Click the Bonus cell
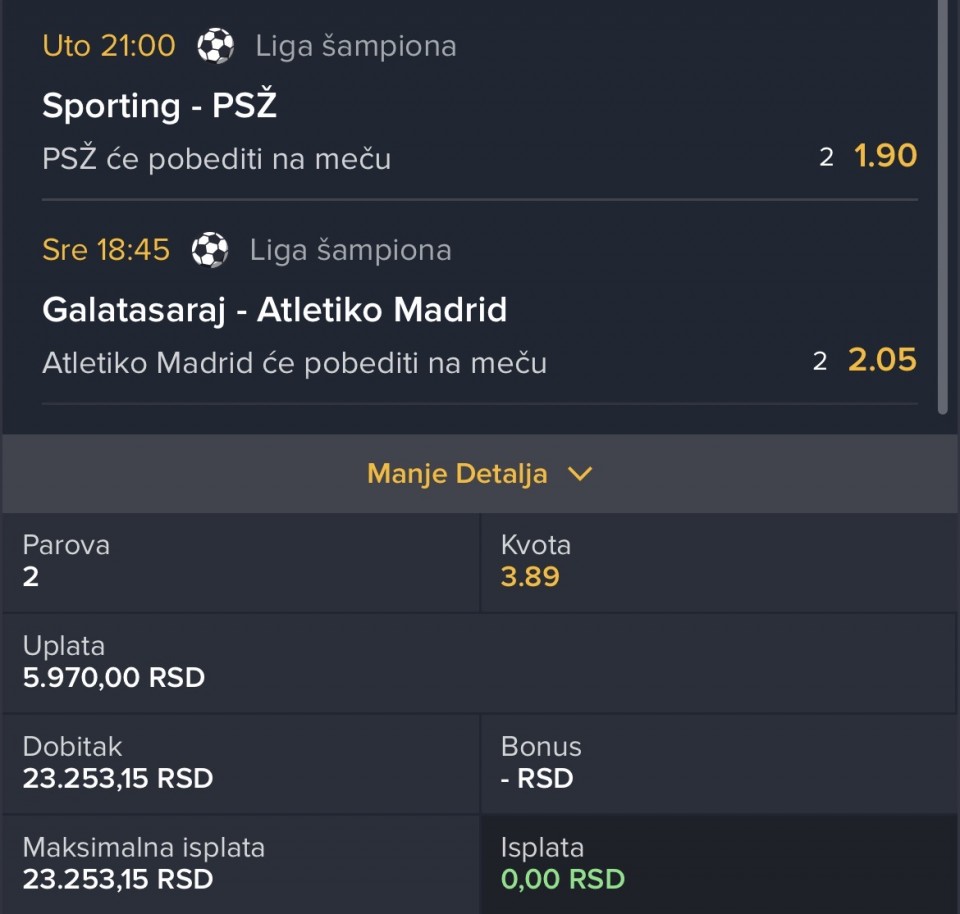 pos(718,763)
